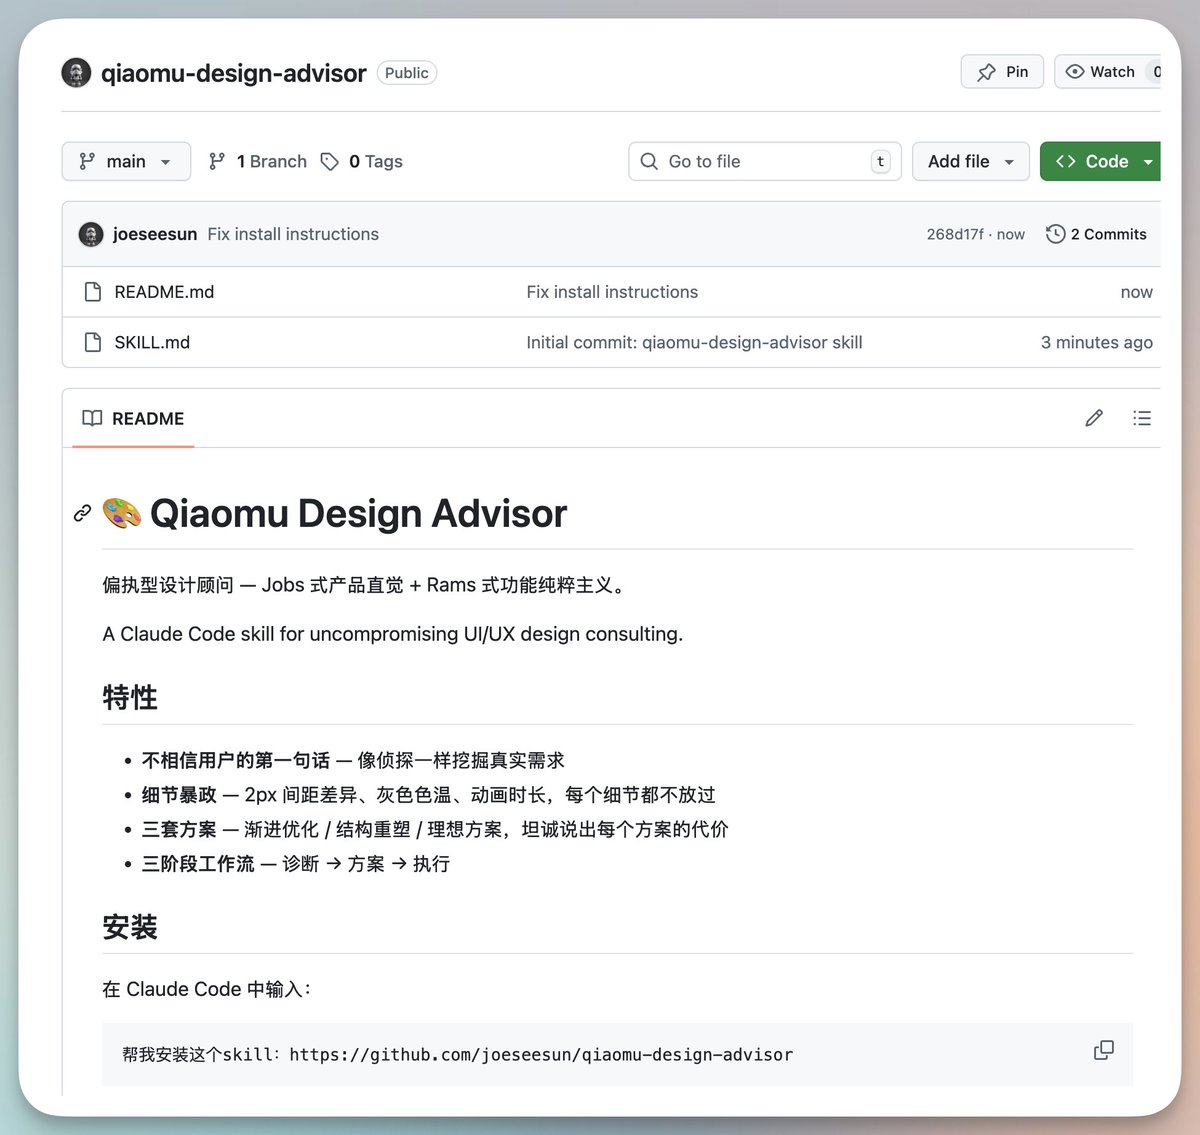
Task: Open the README.md row's commit message link
Action: click(x=612, y=292)
